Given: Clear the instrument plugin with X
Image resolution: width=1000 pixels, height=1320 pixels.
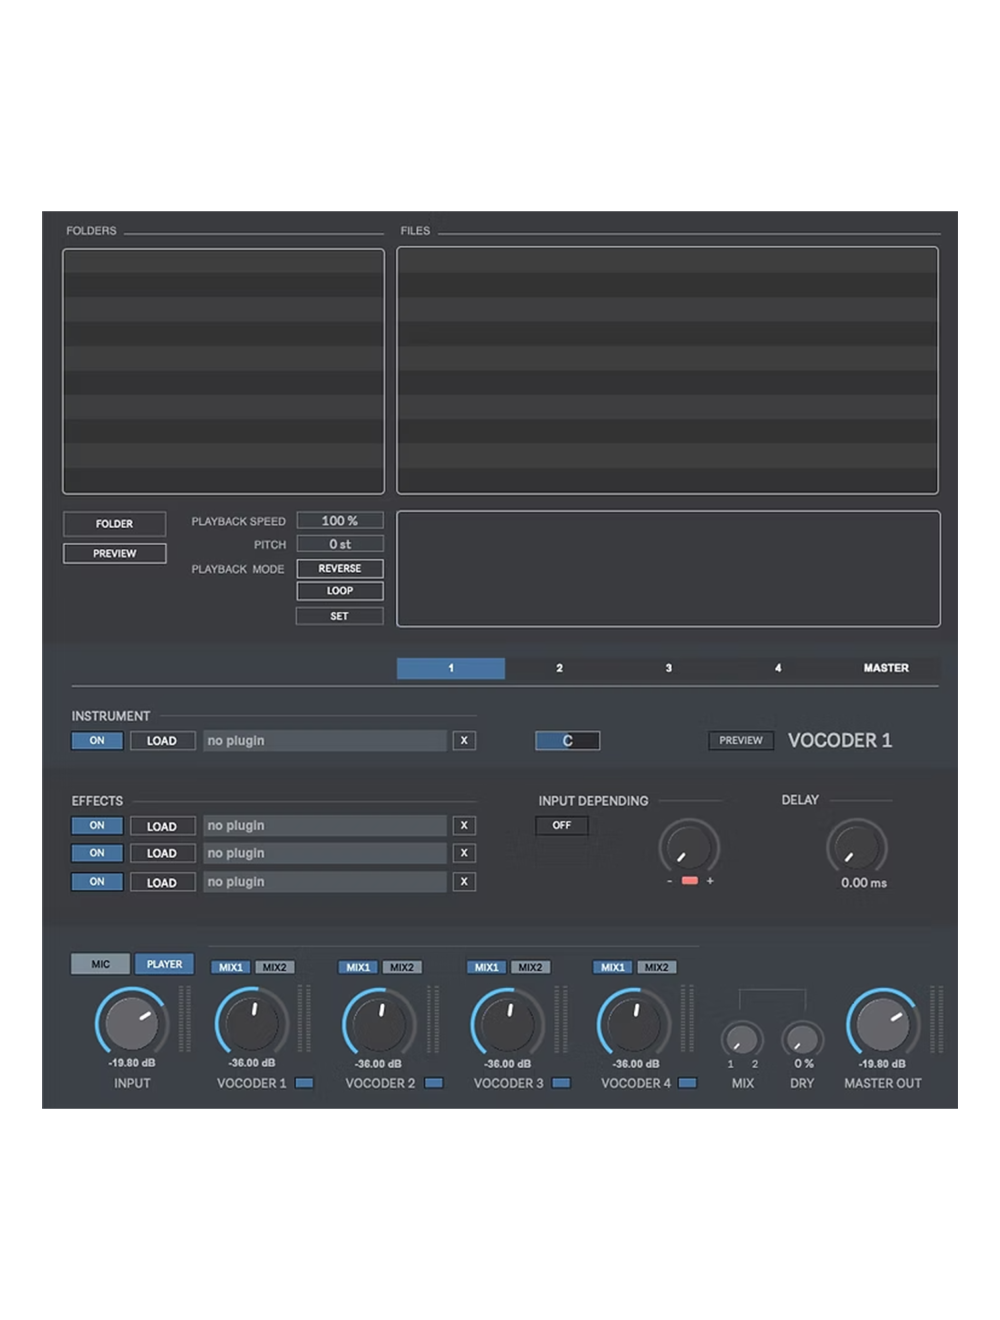Looking at the screenshot, I should click(x=463, y=740).
